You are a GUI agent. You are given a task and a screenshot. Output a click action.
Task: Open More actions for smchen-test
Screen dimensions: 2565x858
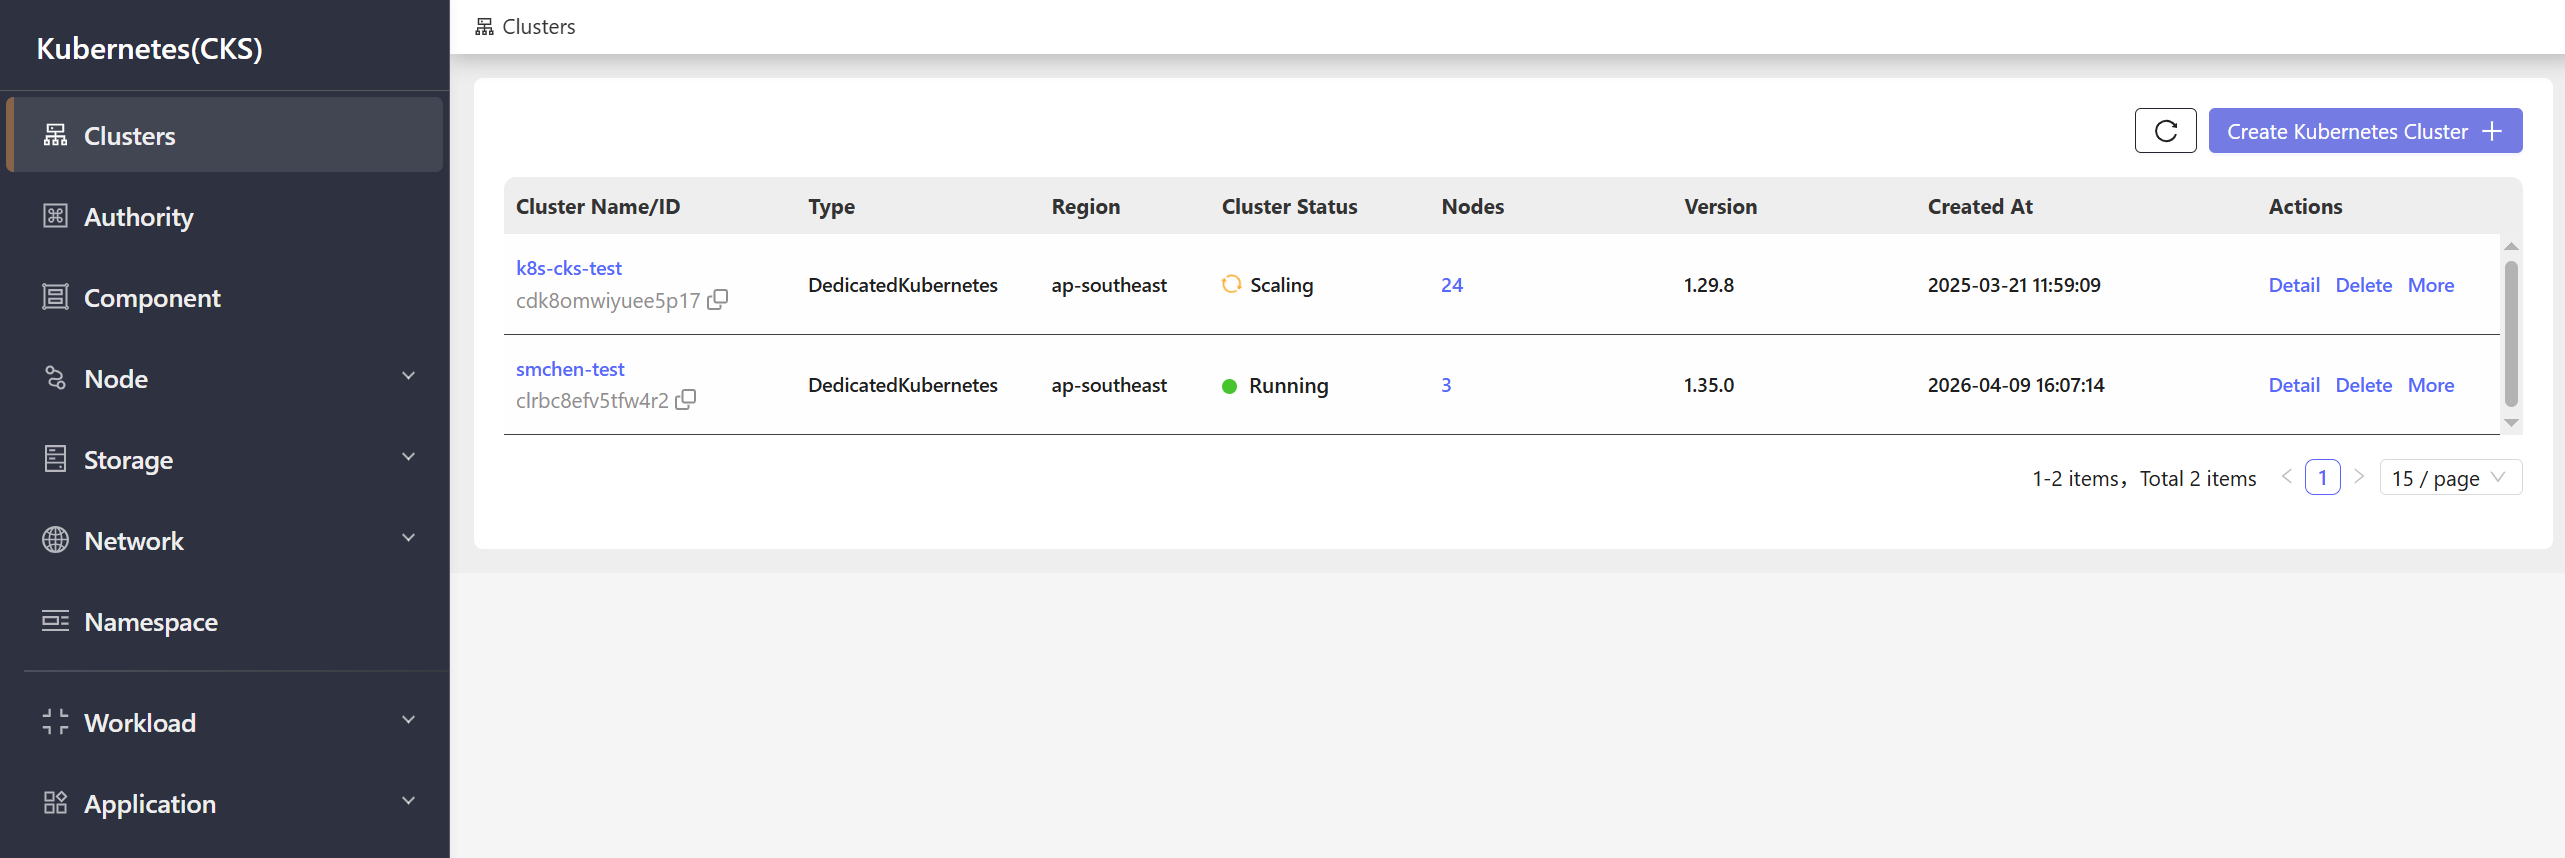[2431, 385]
